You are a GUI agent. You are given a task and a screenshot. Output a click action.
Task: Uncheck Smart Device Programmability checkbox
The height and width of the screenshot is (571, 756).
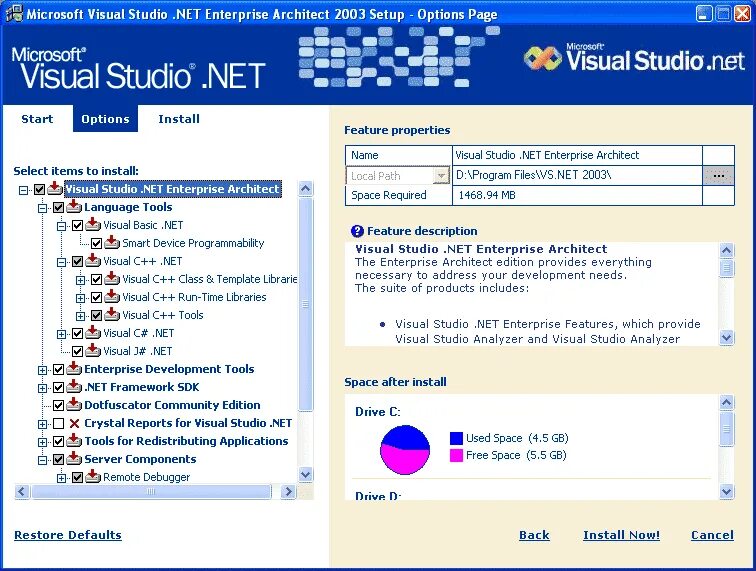coord(96,244)
